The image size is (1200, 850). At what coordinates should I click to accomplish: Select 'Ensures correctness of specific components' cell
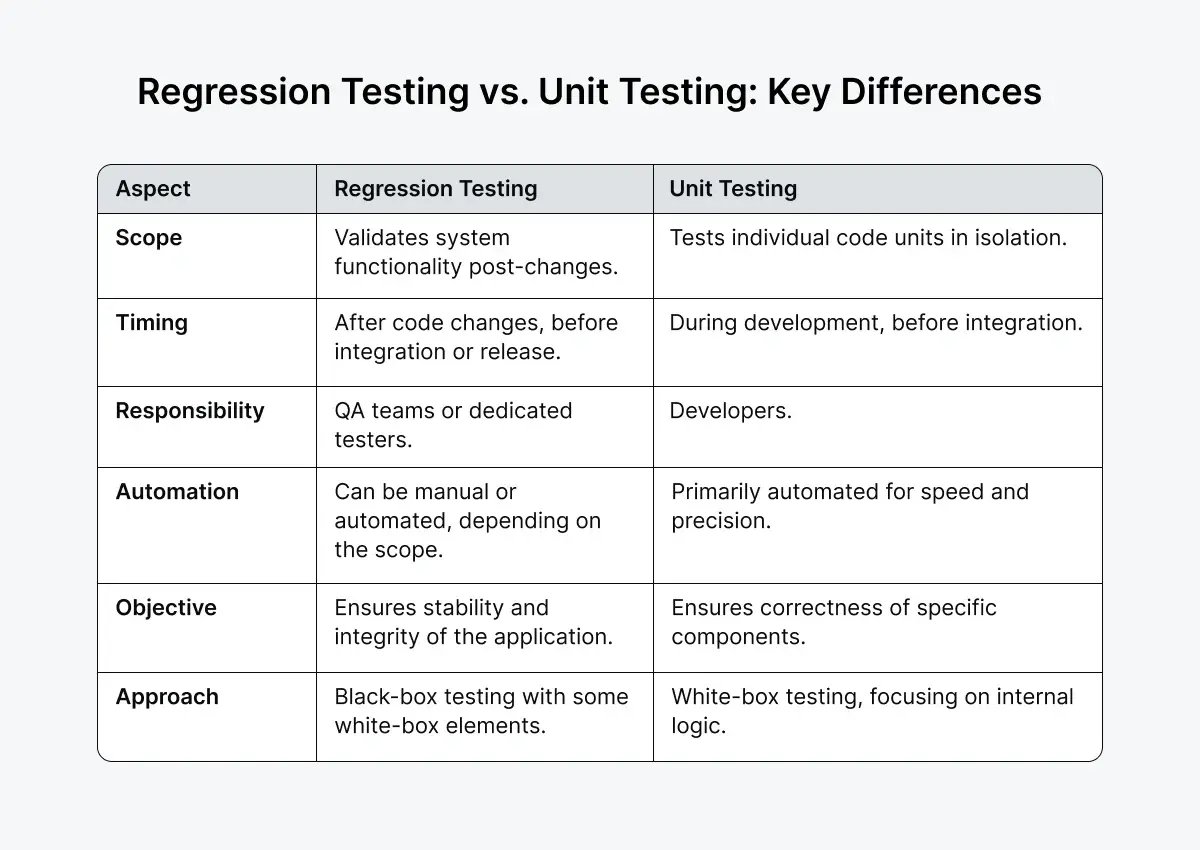click(x=834, y=622)
